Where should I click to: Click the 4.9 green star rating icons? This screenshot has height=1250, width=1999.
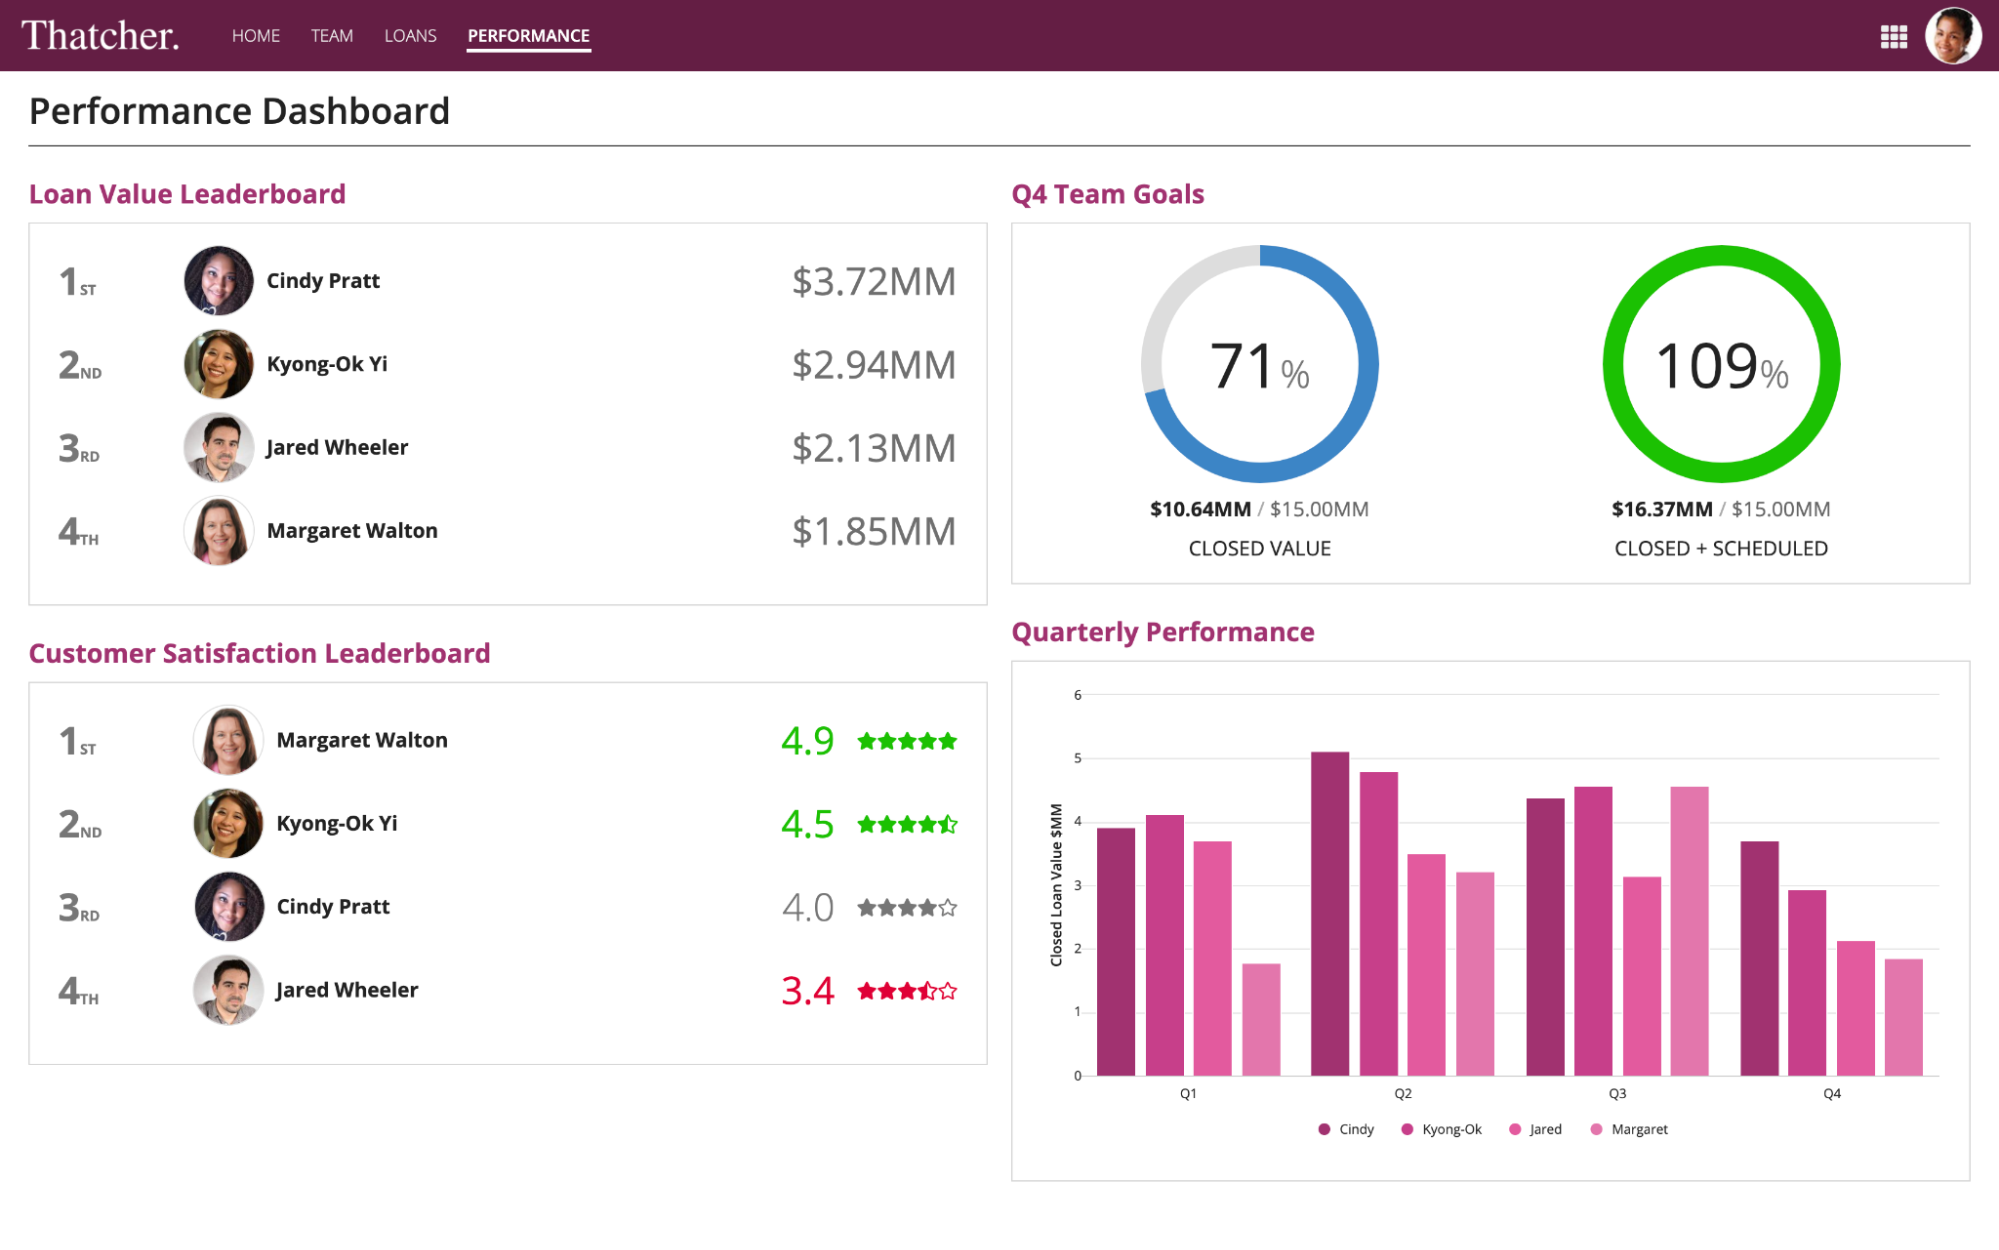click(x=907, y=741)
